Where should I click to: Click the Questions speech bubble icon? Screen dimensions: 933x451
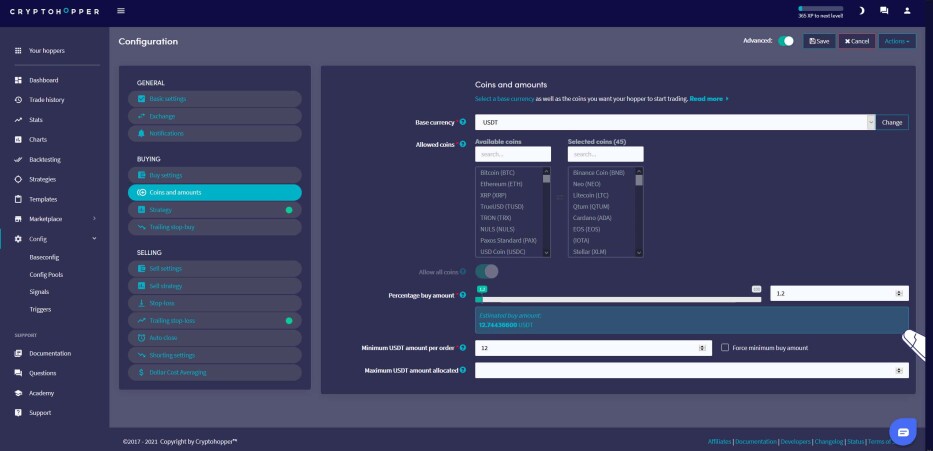[x=18, y=373]
